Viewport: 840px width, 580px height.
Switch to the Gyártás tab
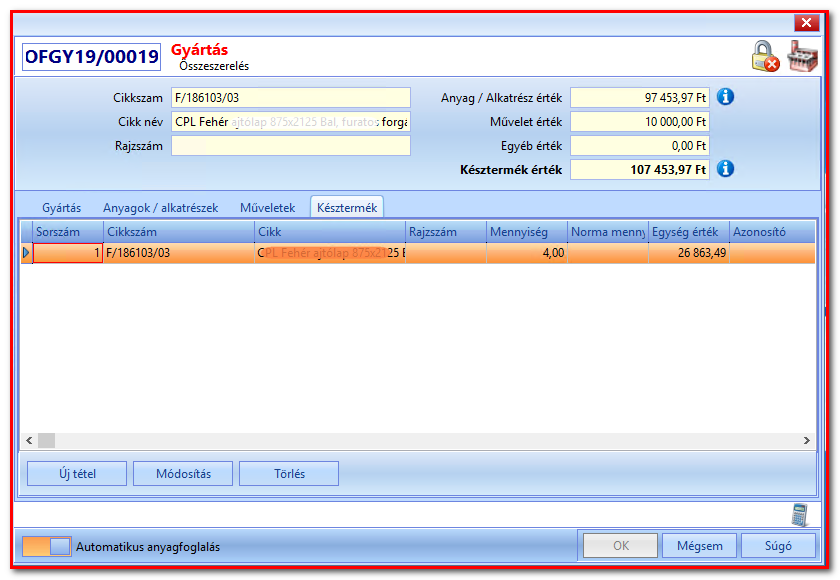pyautogui.click(x=62, y=208)
